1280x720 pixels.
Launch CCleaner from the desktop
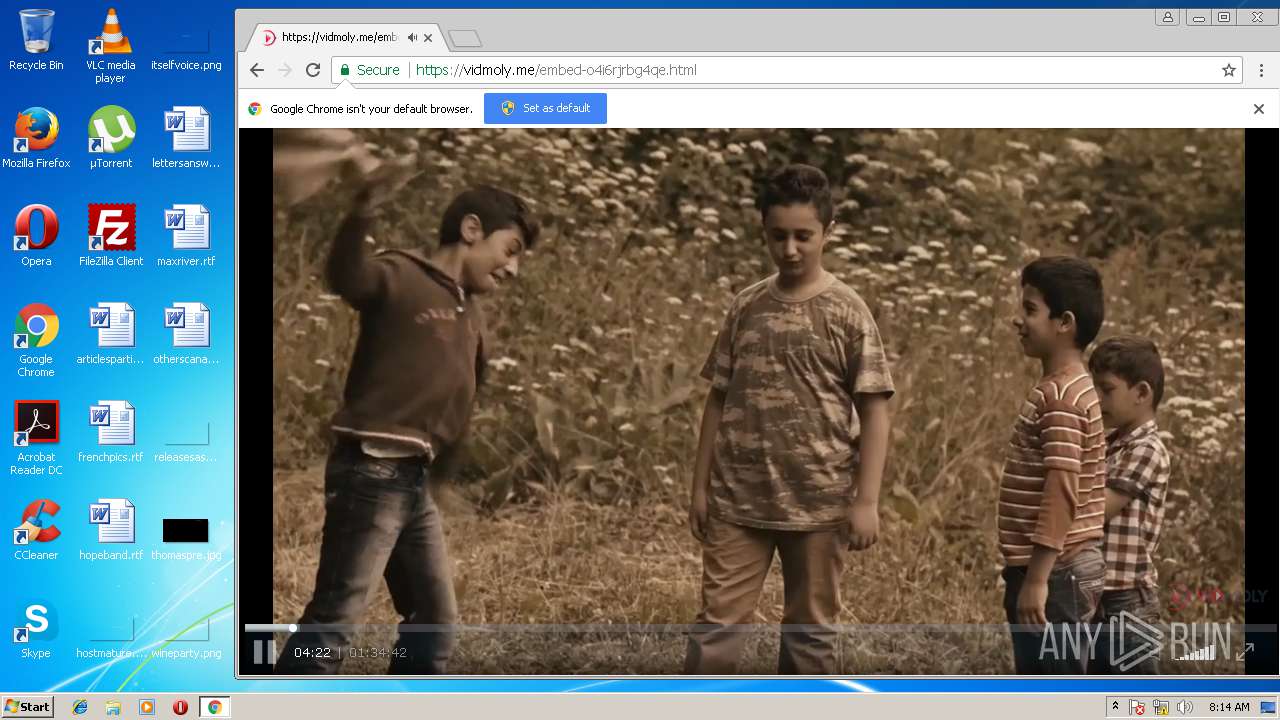pyautogui.click(x=36, y=530)
